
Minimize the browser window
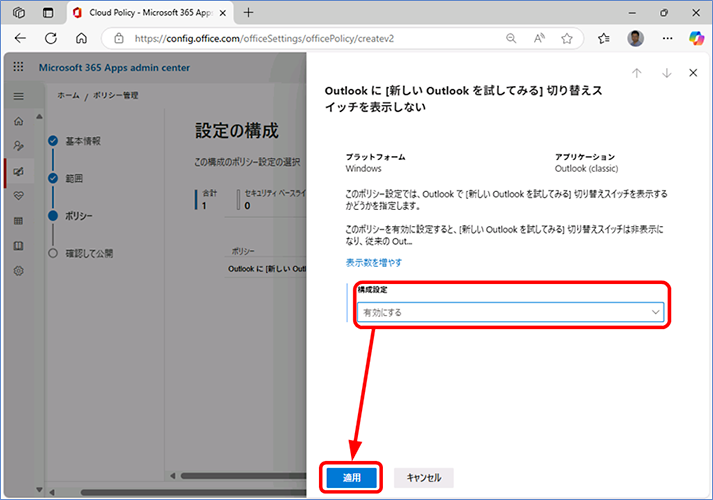(x=632, y=13)
